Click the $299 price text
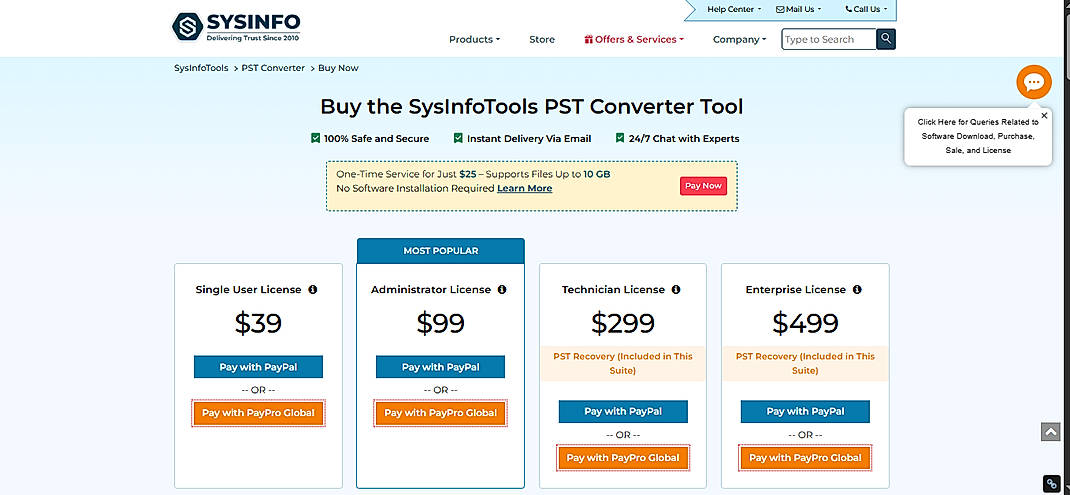 pos(623,323)
